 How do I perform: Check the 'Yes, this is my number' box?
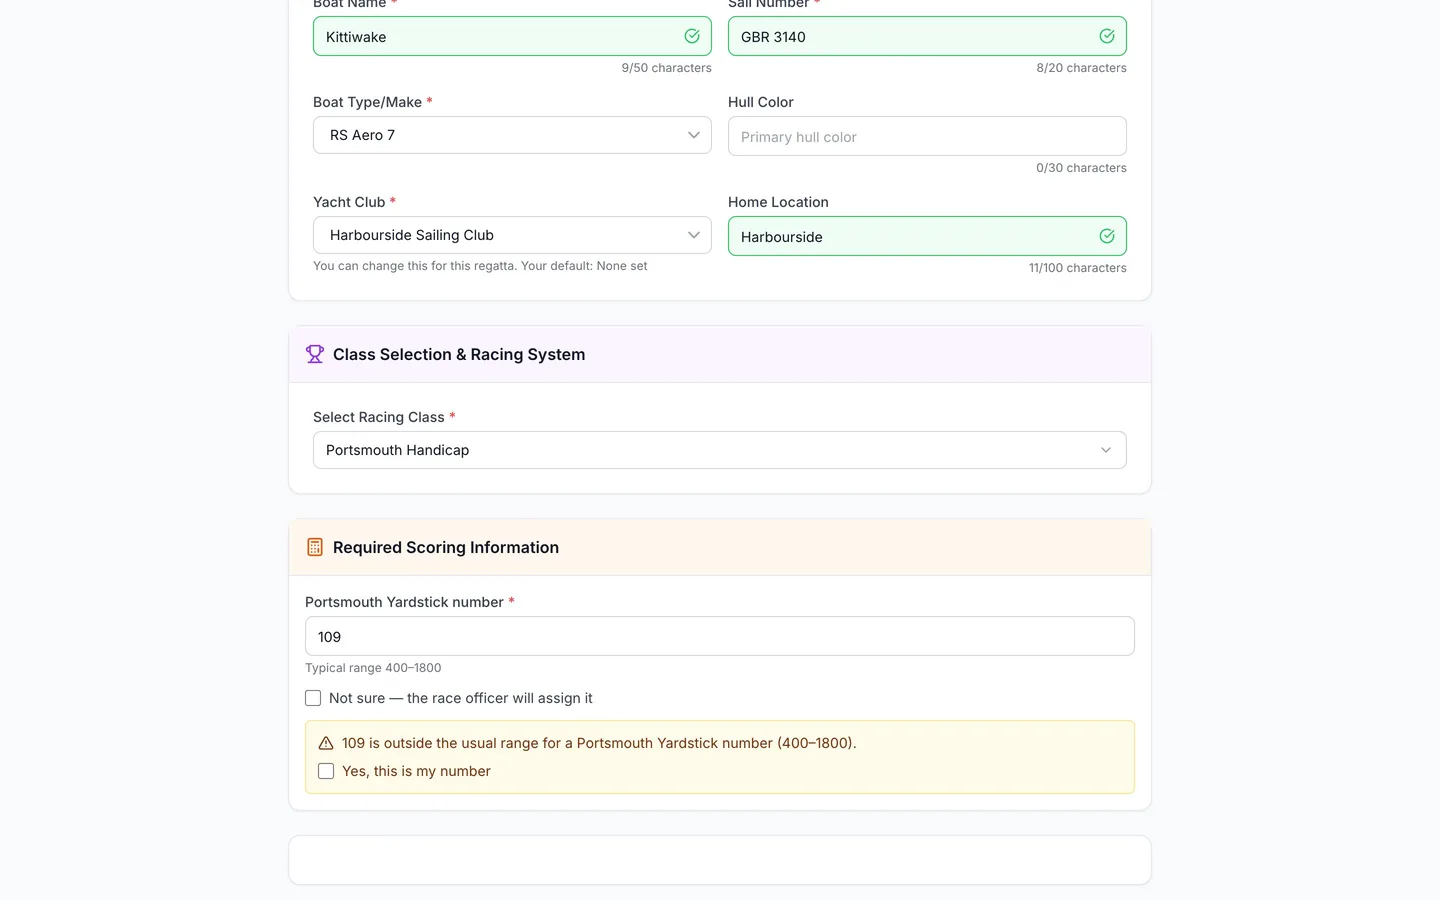coord(326,771)
